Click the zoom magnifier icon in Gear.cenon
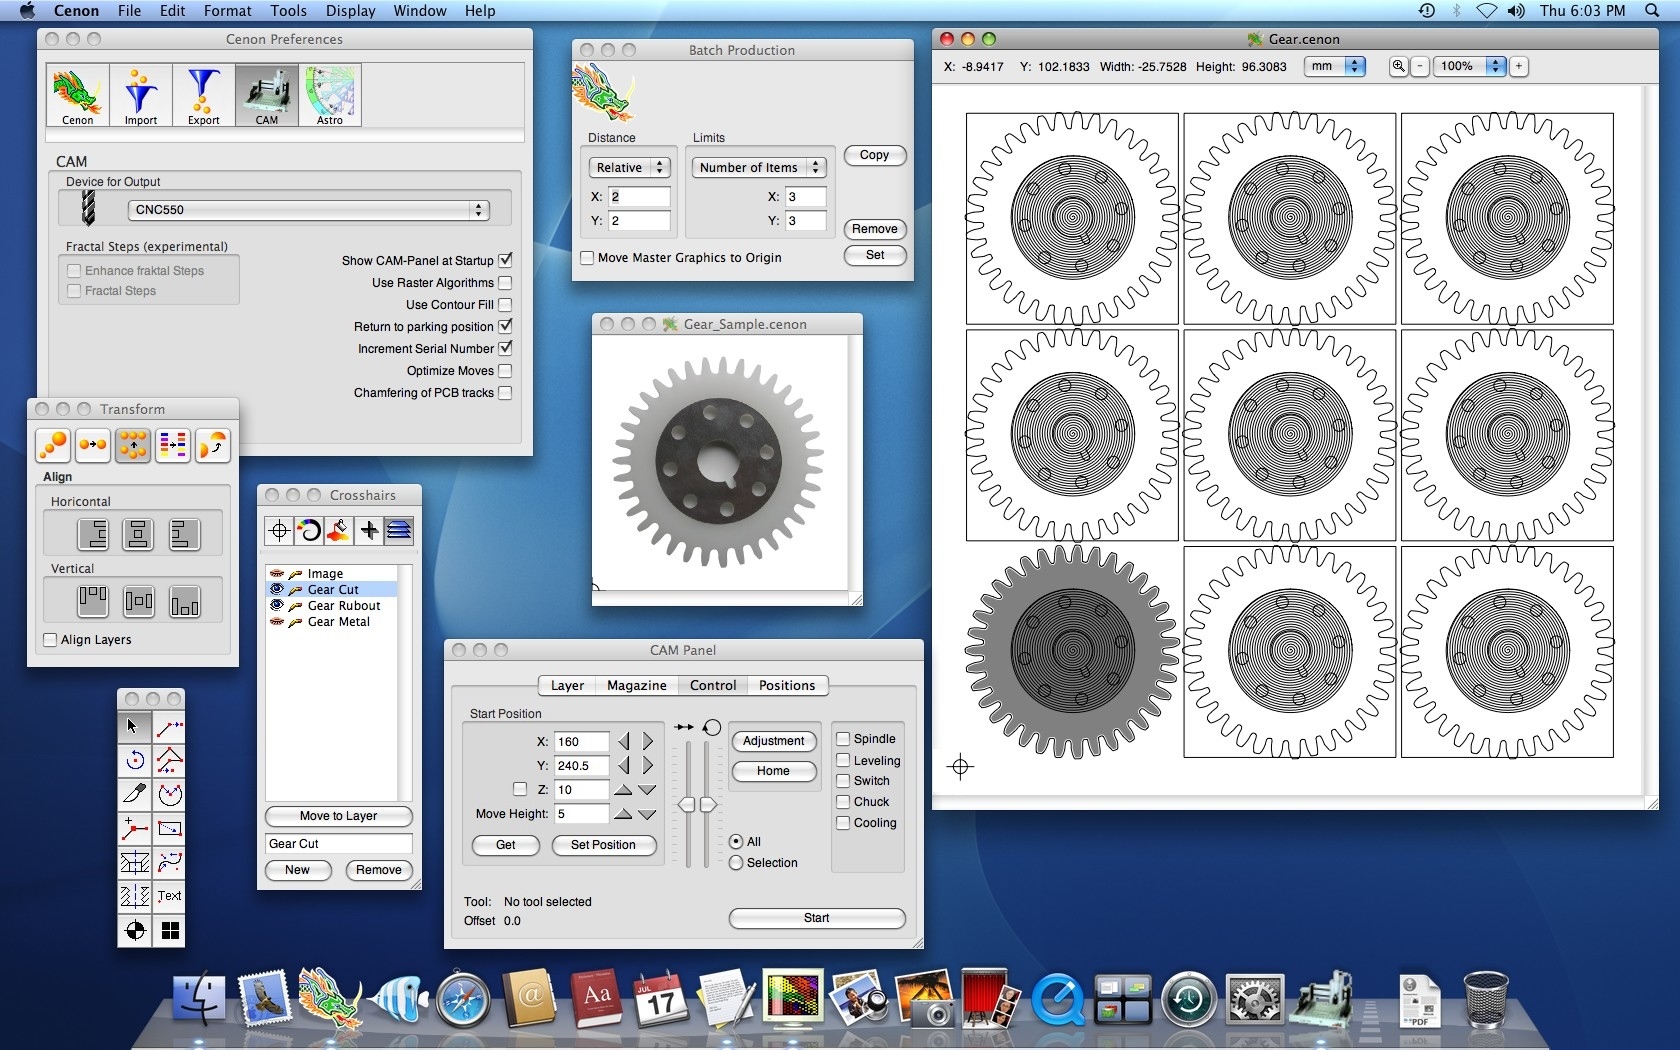Image resolution: width=1680 pixels, height=1050 pixels. coord(1398,66)
